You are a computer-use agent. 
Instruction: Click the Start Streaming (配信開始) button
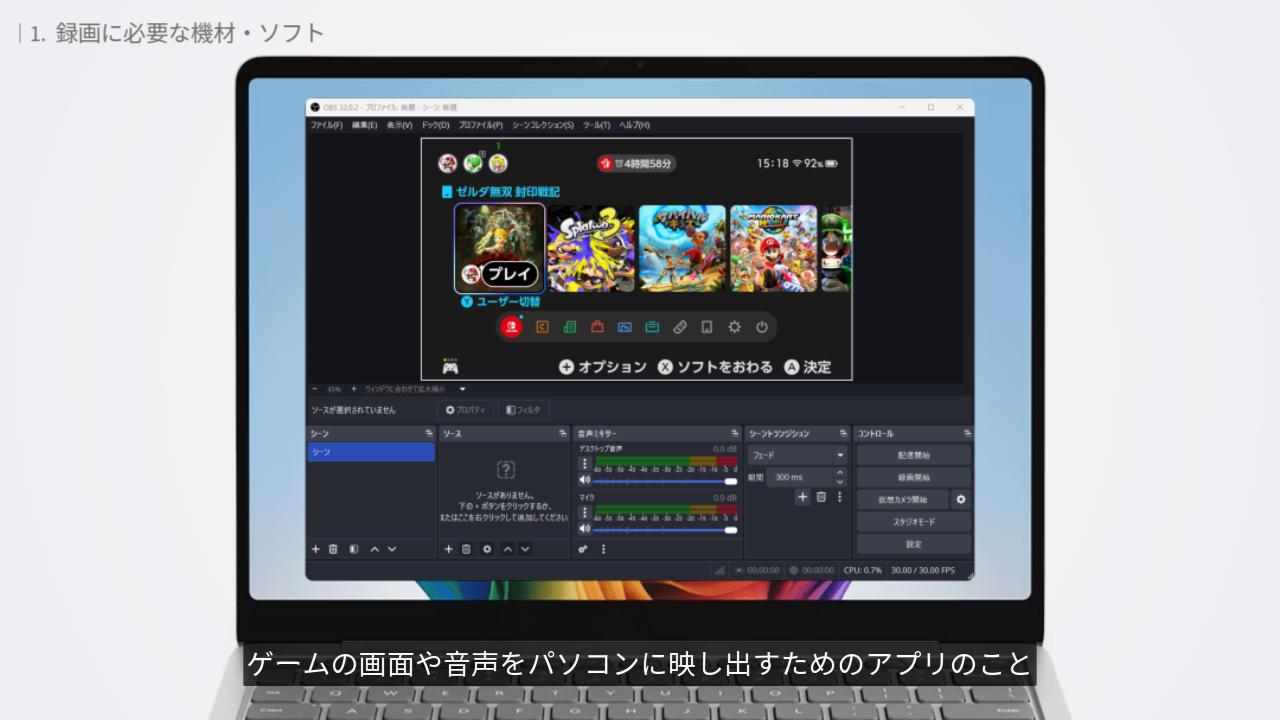coord(913,455)
